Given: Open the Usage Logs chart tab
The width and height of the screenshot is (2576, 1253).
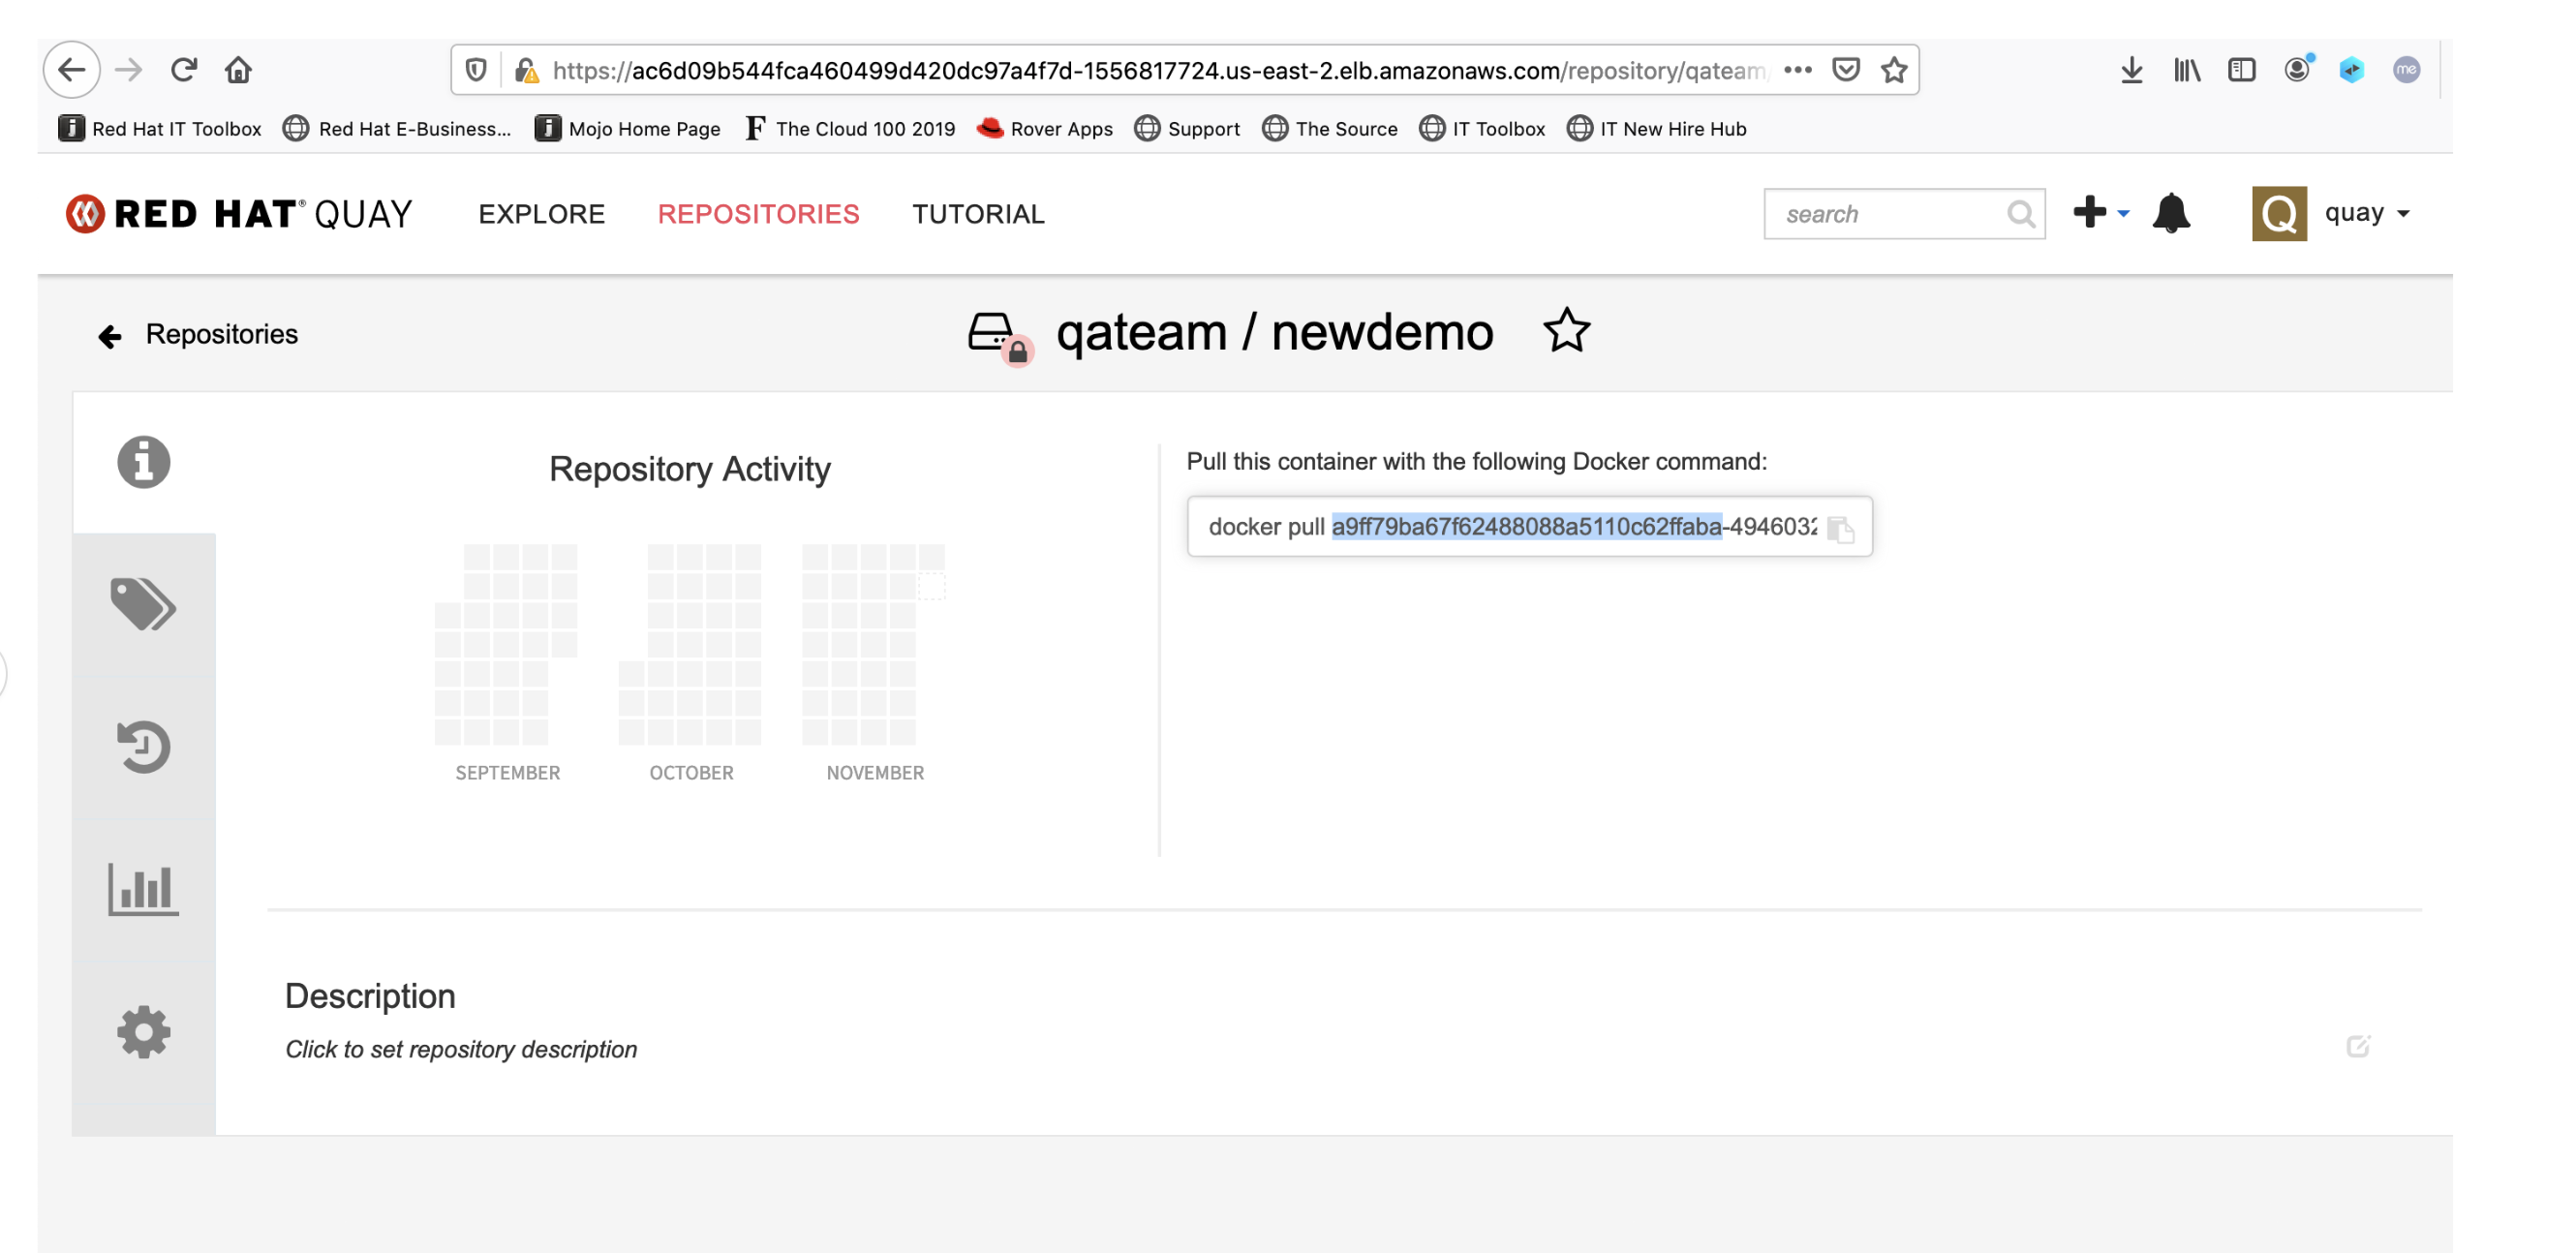Looking at the screenshot, I should click(x=143, y=889).
